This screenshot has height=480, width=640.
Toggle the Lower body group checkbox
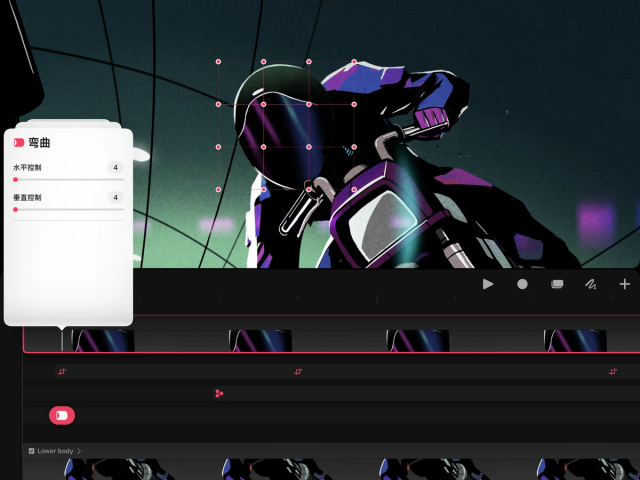point(31,451)
